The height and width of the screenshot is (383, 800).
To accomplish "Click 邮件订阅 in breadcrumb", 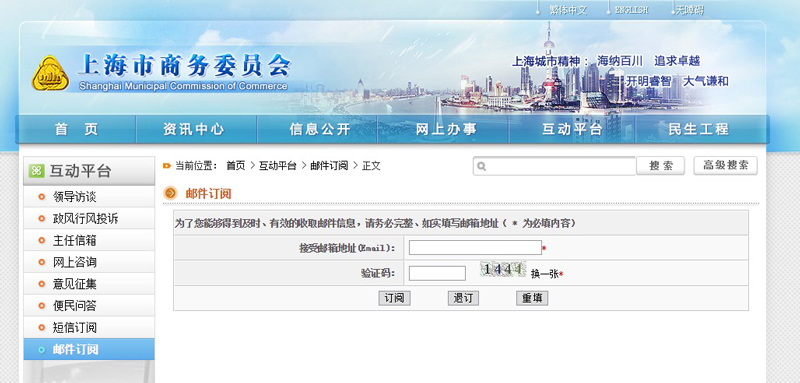I will point(329,166).
